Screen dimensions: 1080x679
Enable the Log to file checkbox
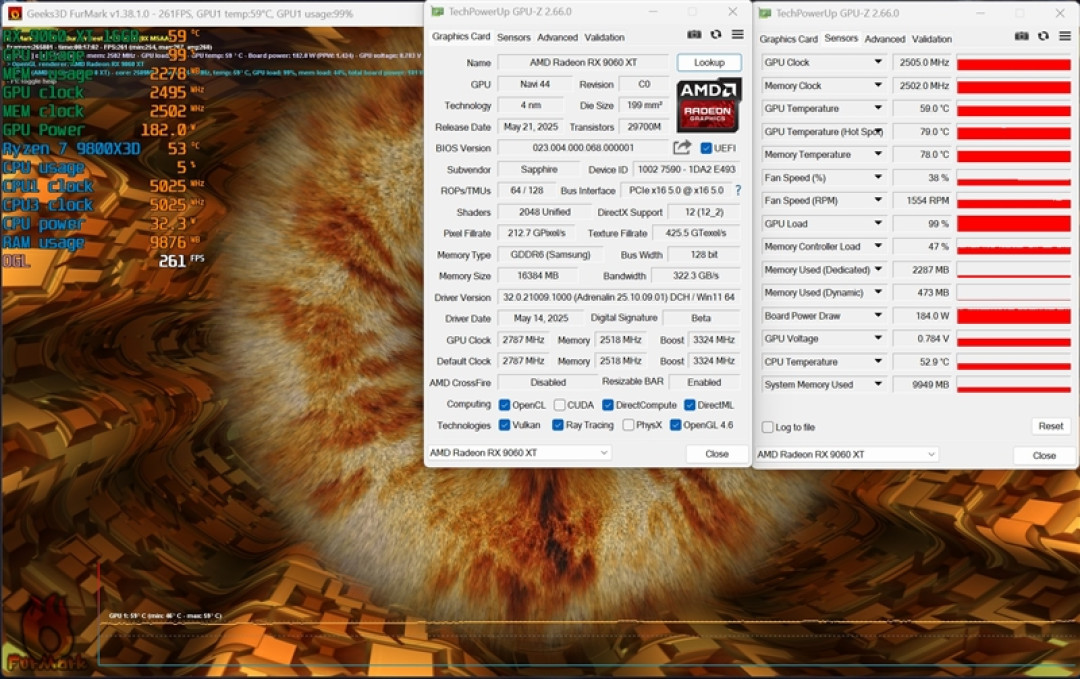(x=767, y=427)
